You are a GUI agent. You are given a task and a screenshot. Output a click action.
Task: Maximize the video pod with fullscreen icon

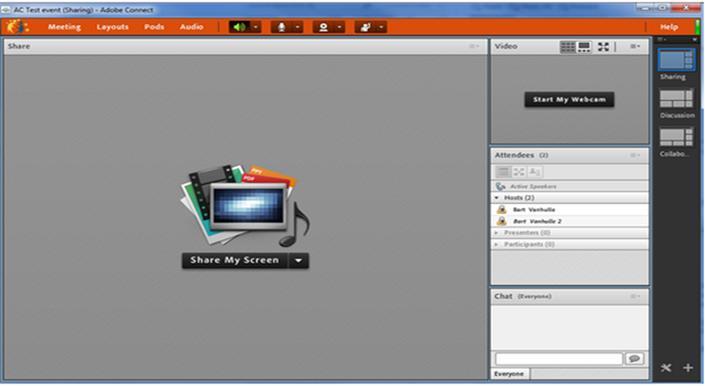click(x=603, y=47)
